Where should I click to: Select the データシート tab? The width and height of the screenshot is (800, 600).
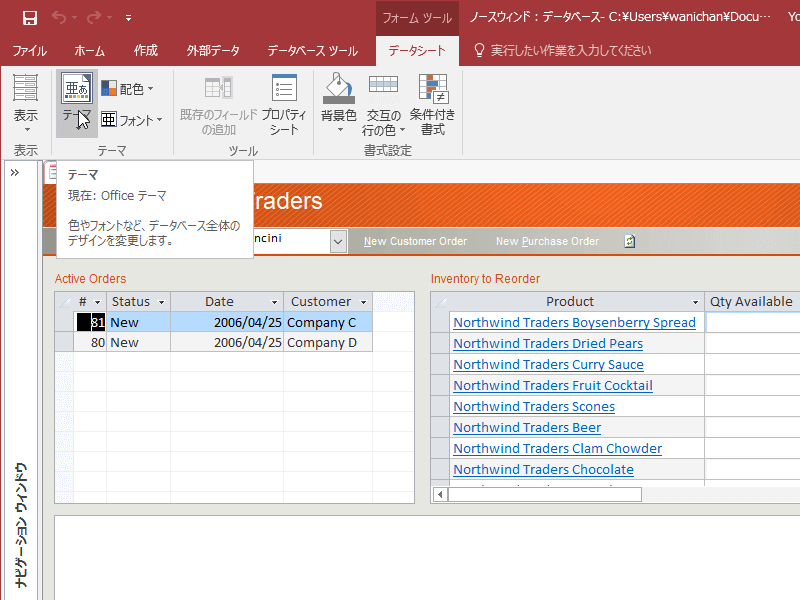tap(417, 51)
